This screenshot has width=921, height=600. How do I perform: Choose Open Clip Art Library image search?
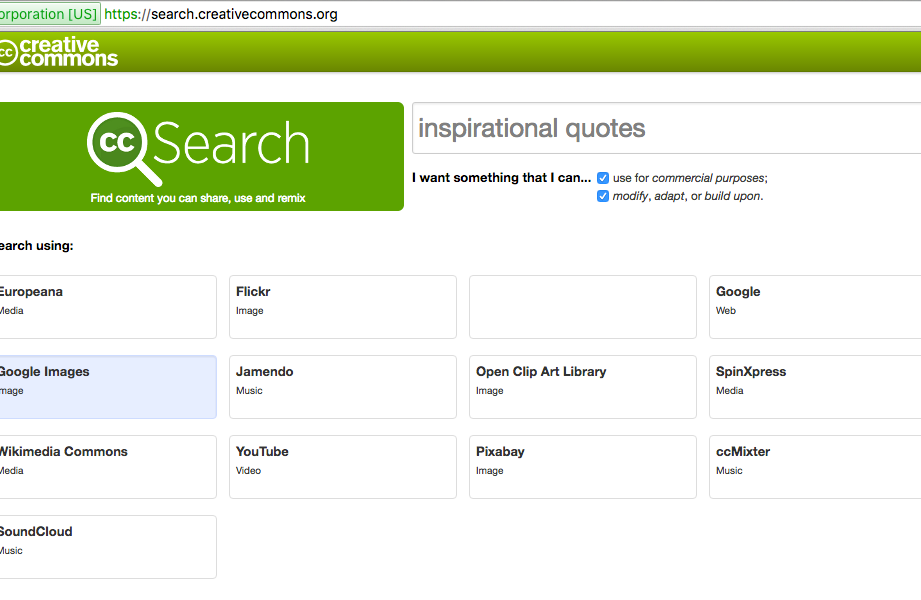pyautogui.click(x=583, y=387)
